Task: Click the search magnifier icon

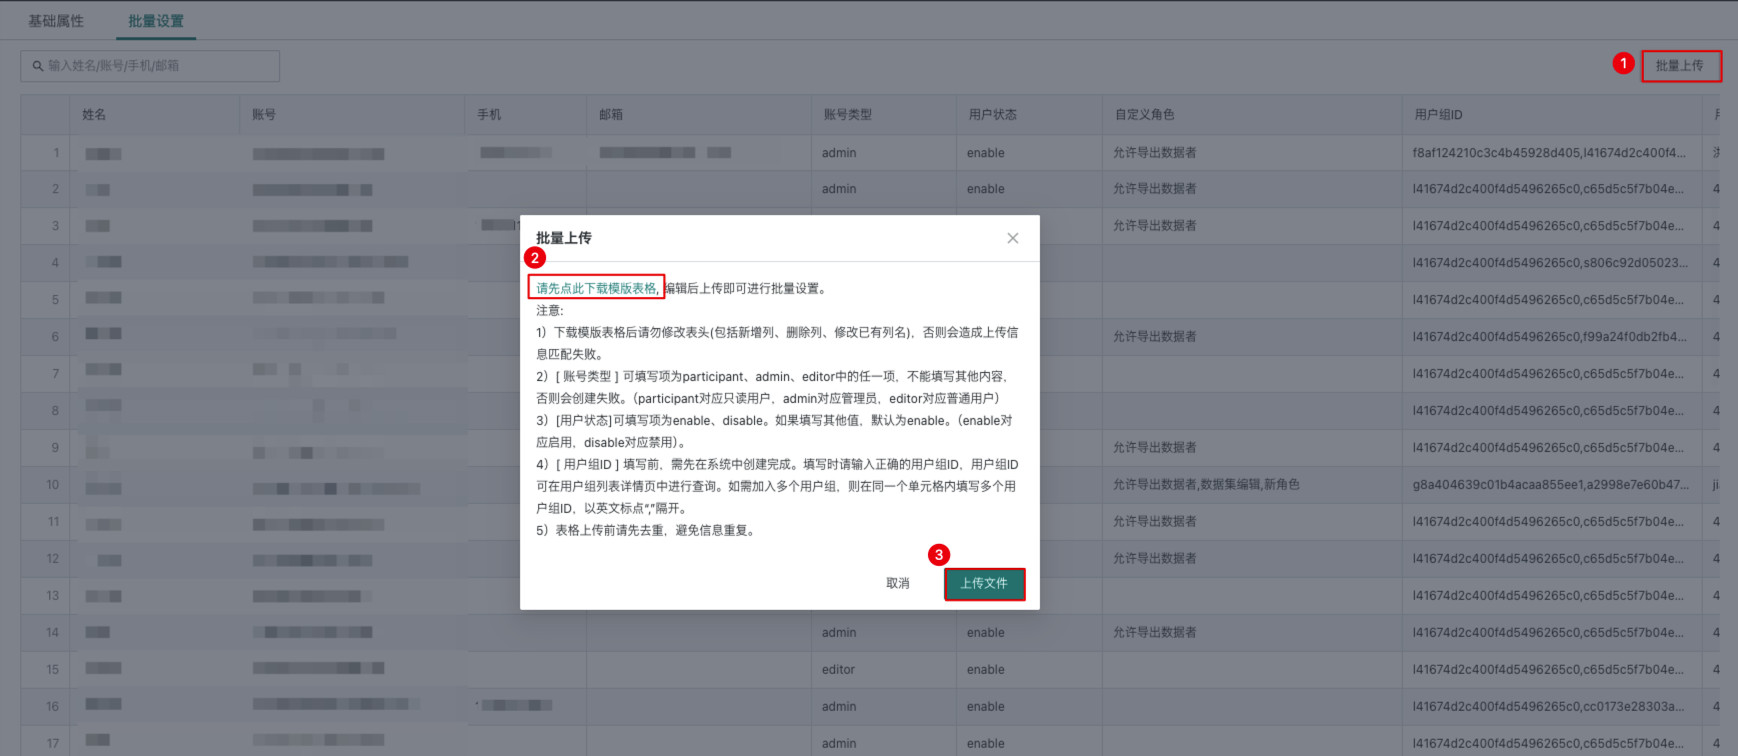Action: (38, 66)
